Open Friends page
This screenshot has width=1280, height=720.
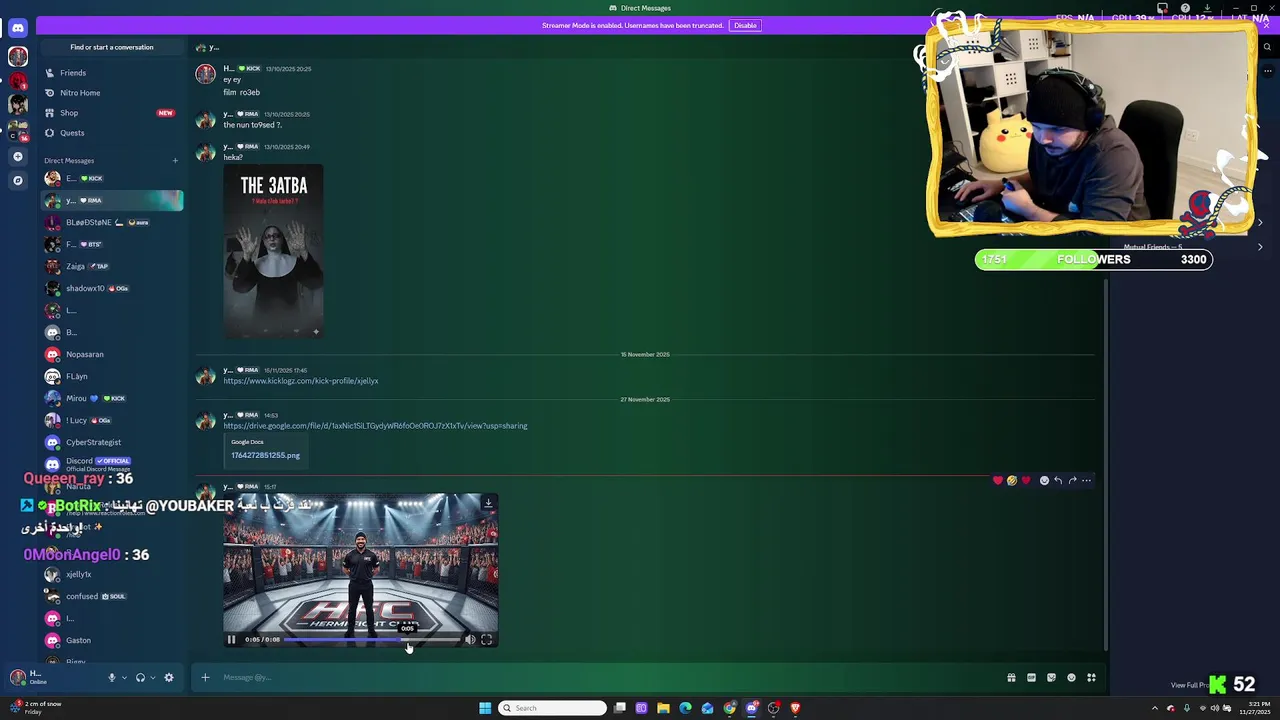(112, 73)
